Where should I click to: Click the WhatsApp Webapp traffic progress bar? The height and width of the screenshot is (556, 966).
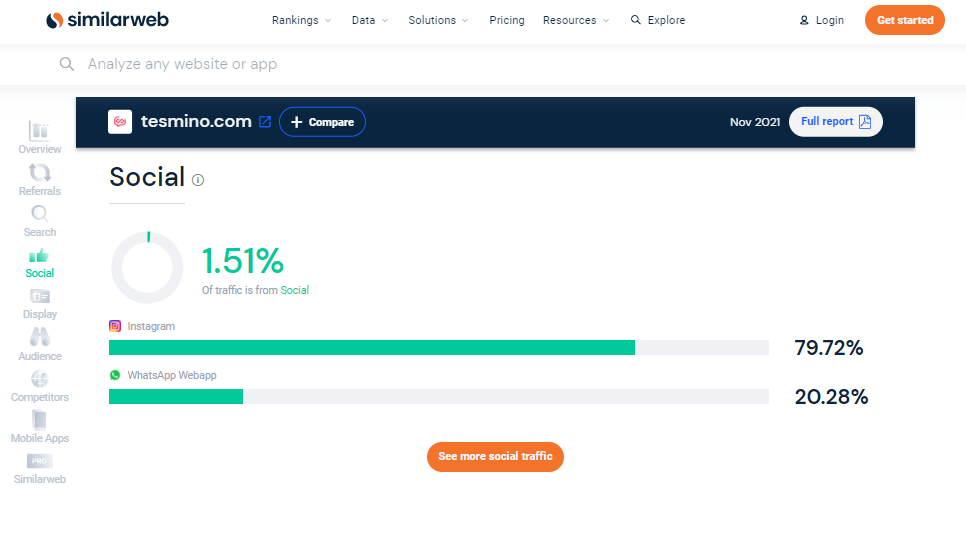pyautogui.click(x=439, y=396)
